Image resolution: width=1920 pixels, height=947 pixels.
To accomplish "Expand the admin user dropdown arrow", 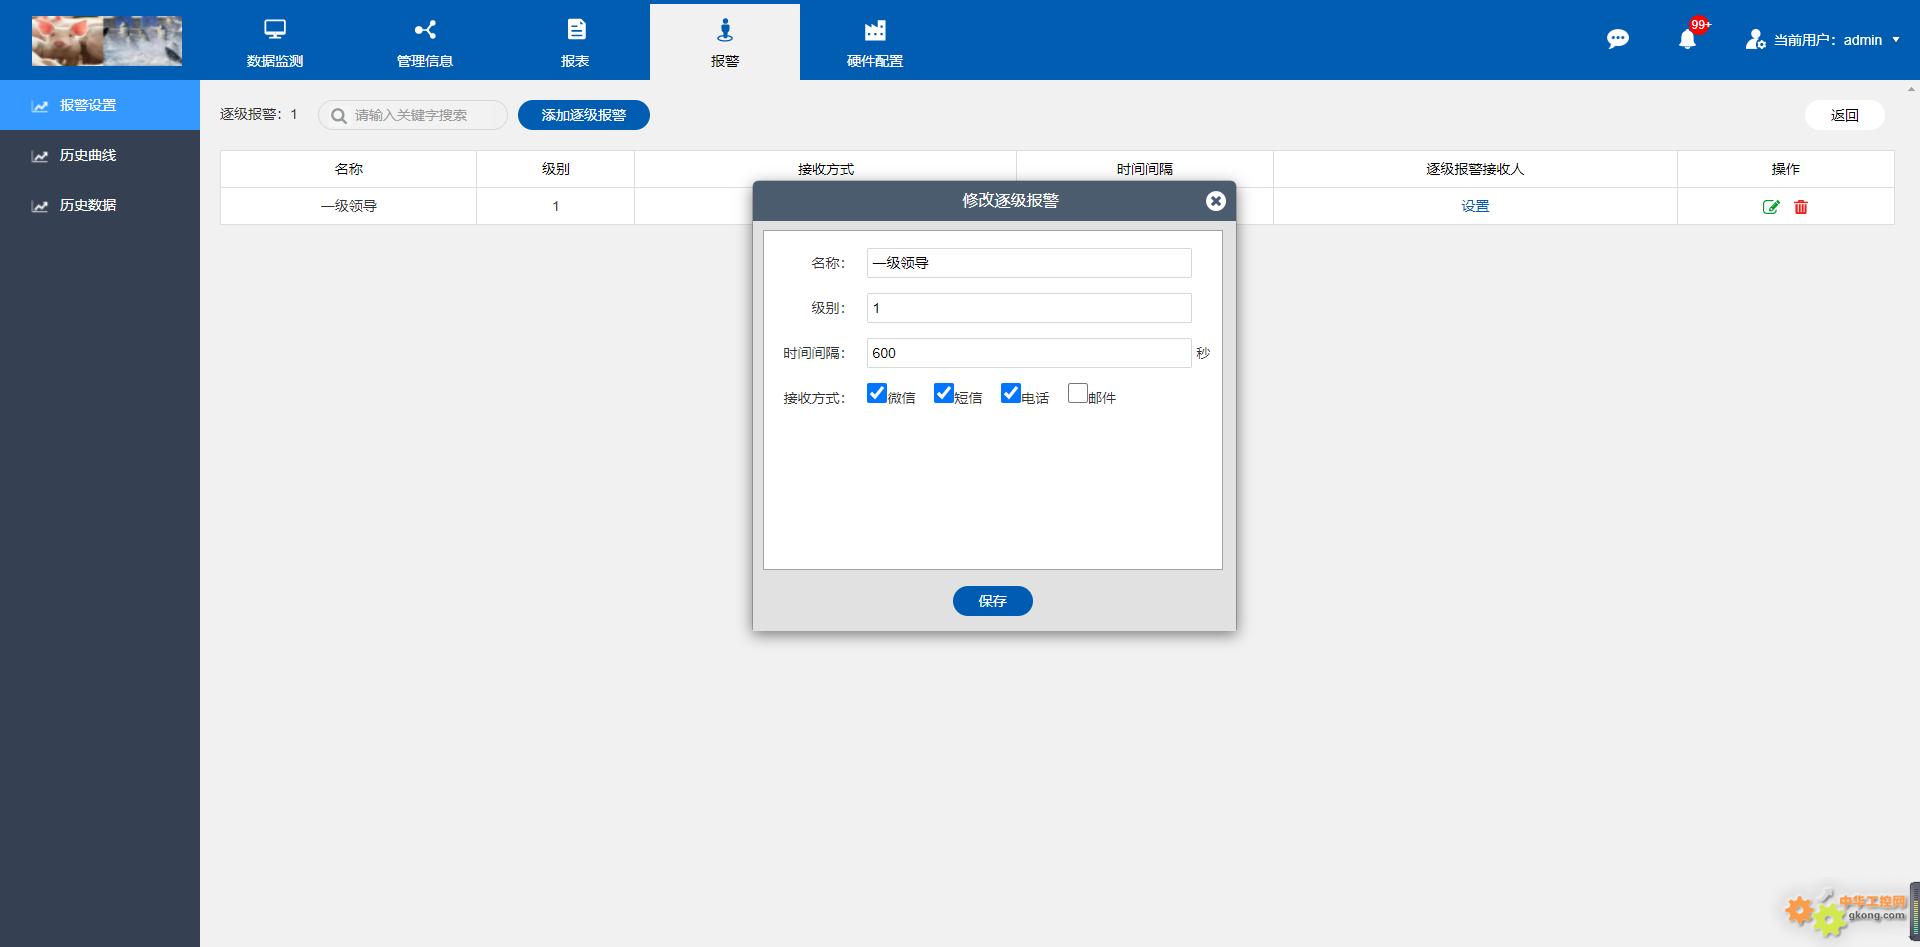I will click(1896, 40).
